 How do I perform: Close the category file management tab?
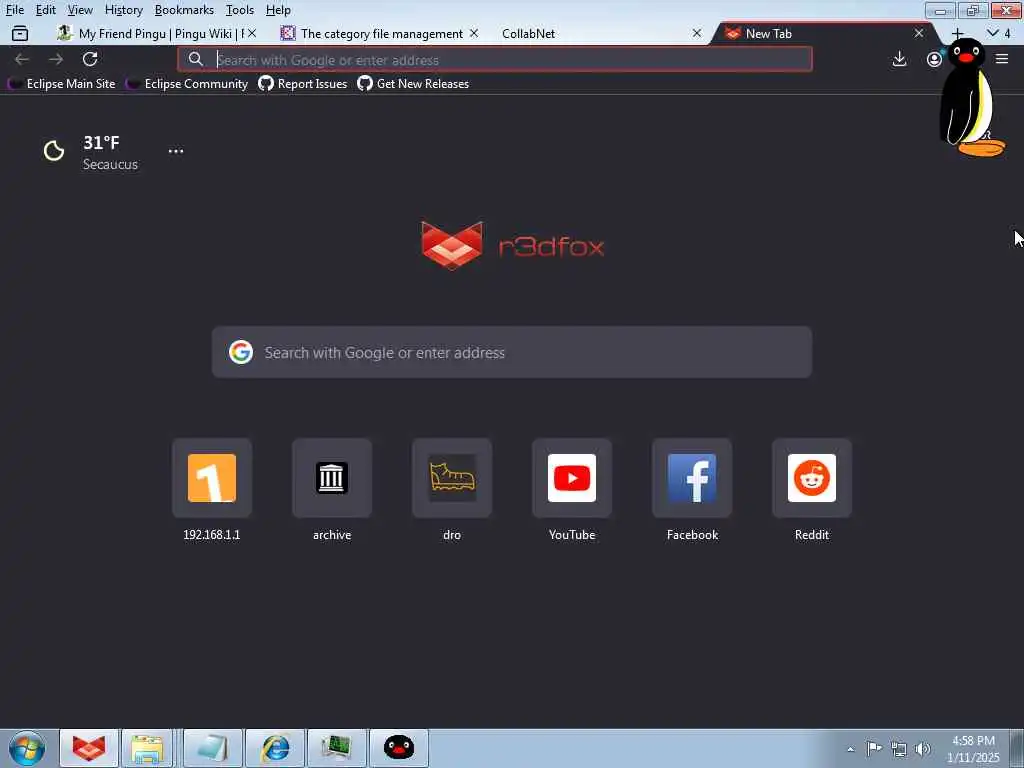[474, 33]
